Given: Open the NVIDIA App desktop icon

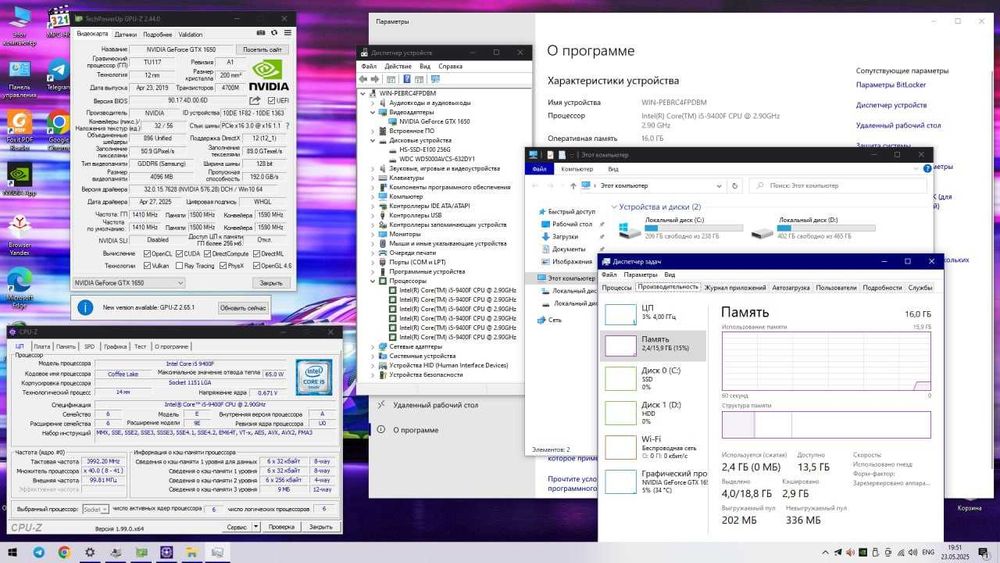Looking at the screenshot, I should 19,180.
